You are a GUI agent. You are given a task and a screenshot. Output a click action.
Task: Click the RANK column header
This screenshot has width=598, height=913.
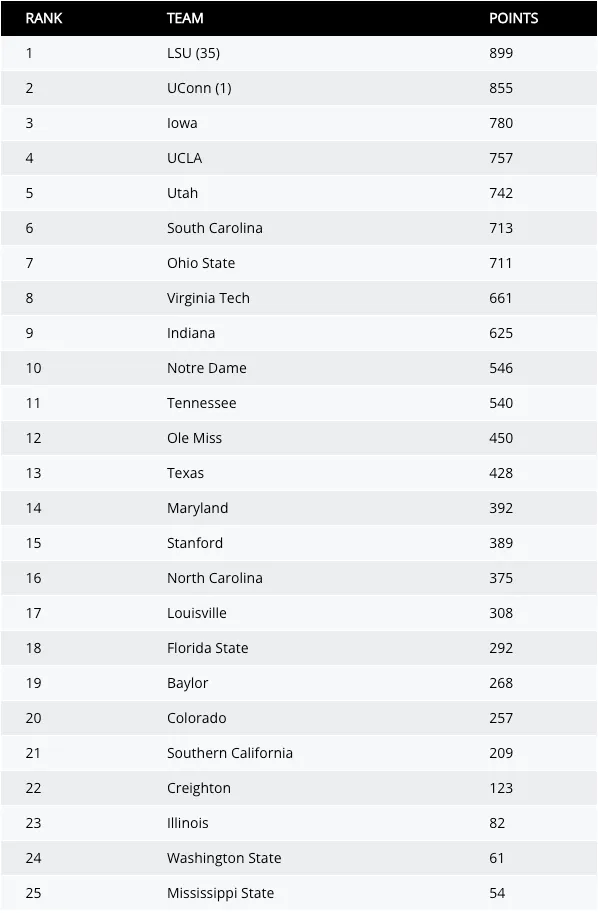(44, 18)
